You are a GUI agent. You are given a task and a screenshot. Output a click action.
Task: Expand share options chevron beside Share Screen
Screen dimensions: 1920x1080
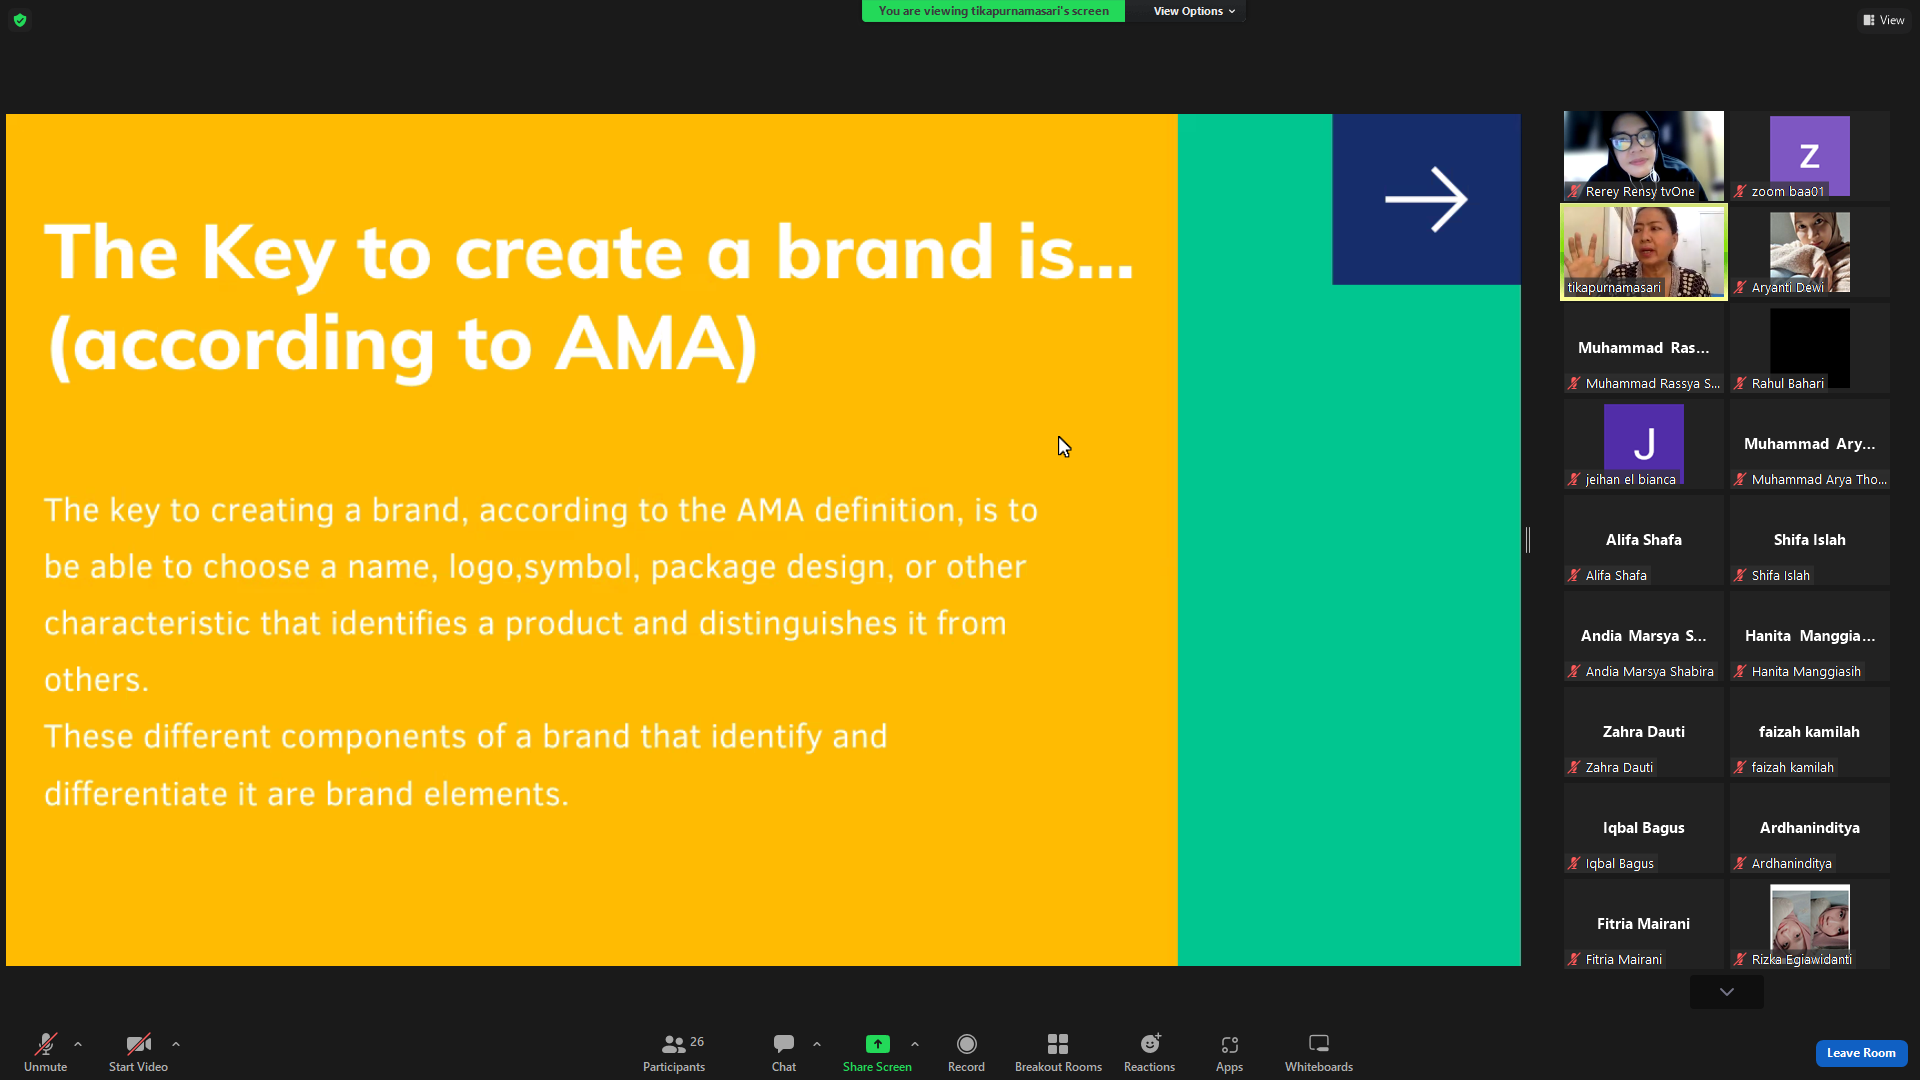coord(915,1044)
